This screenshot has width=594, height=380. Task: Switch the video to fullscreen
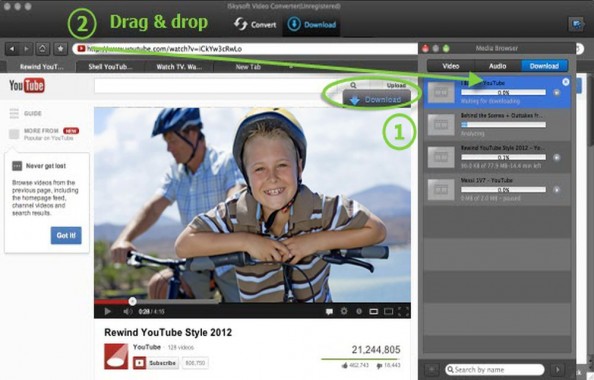(x=403, y=311)
